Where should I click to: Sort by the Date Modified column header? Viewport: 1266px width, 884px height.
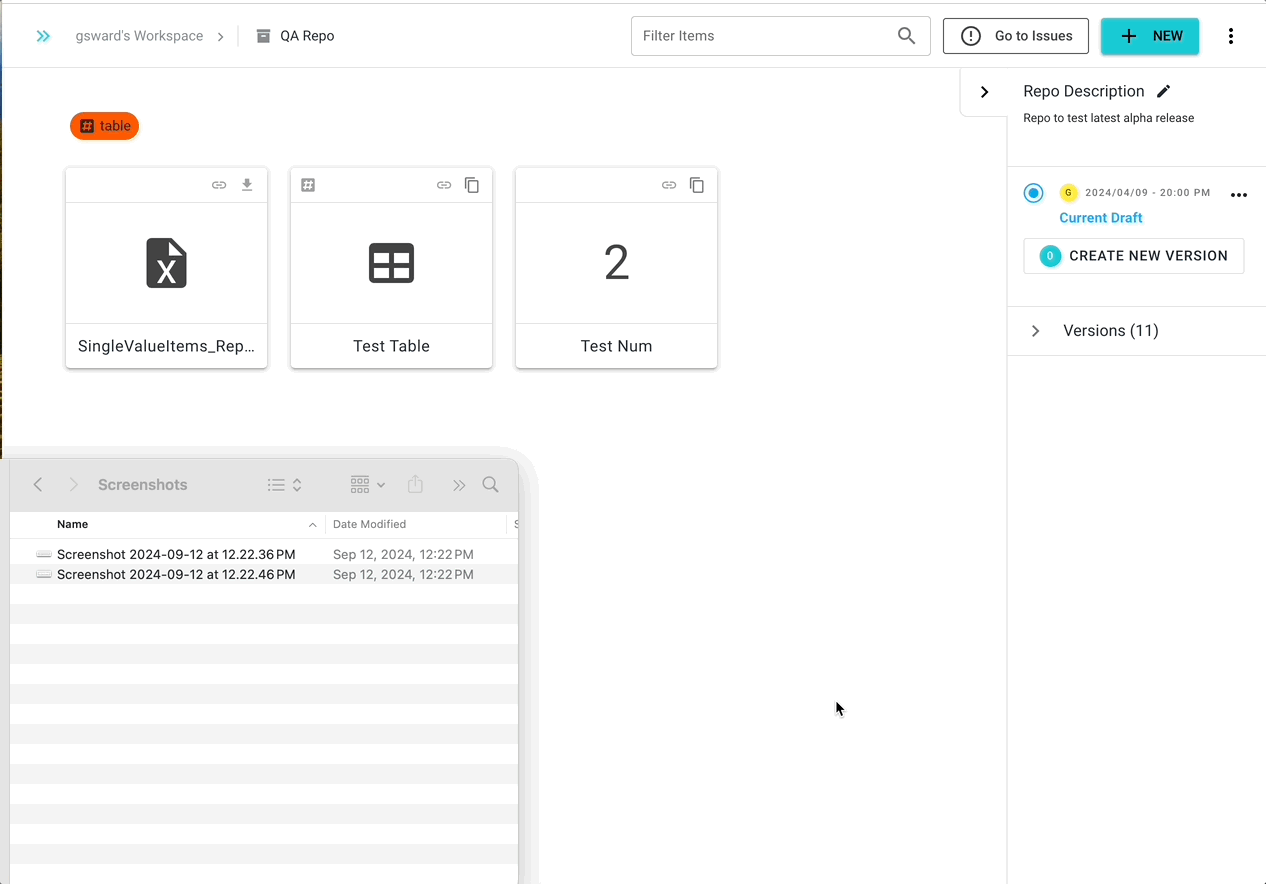369,524
